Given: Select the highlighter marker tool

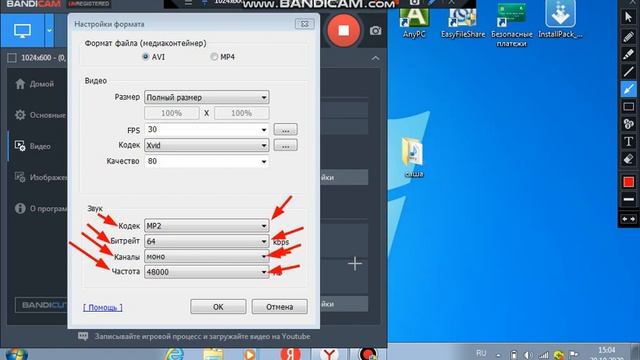Looking at the screenshot, I should (628, 54).
